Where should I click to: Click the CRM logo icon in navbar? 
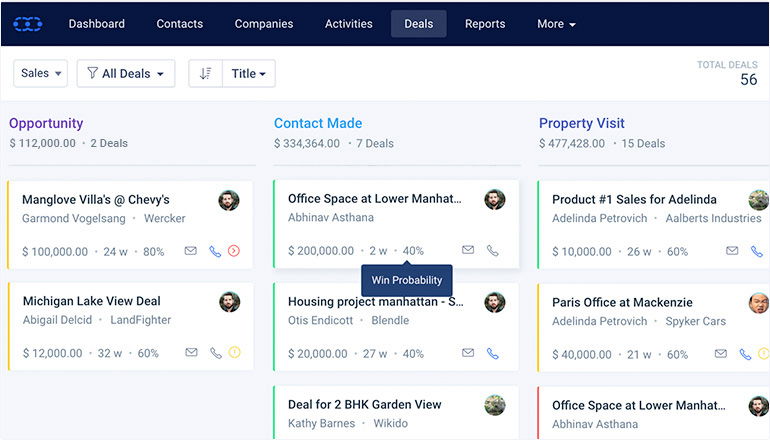(27, 24)
